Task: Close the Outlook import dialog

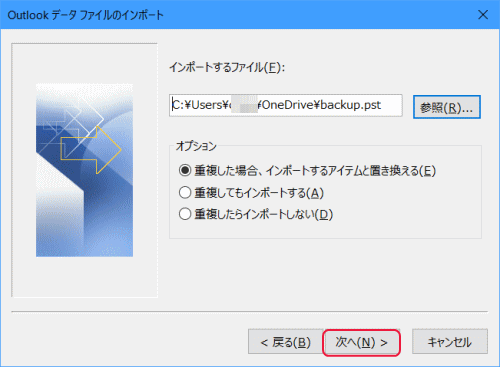Action: click(483, 15)
